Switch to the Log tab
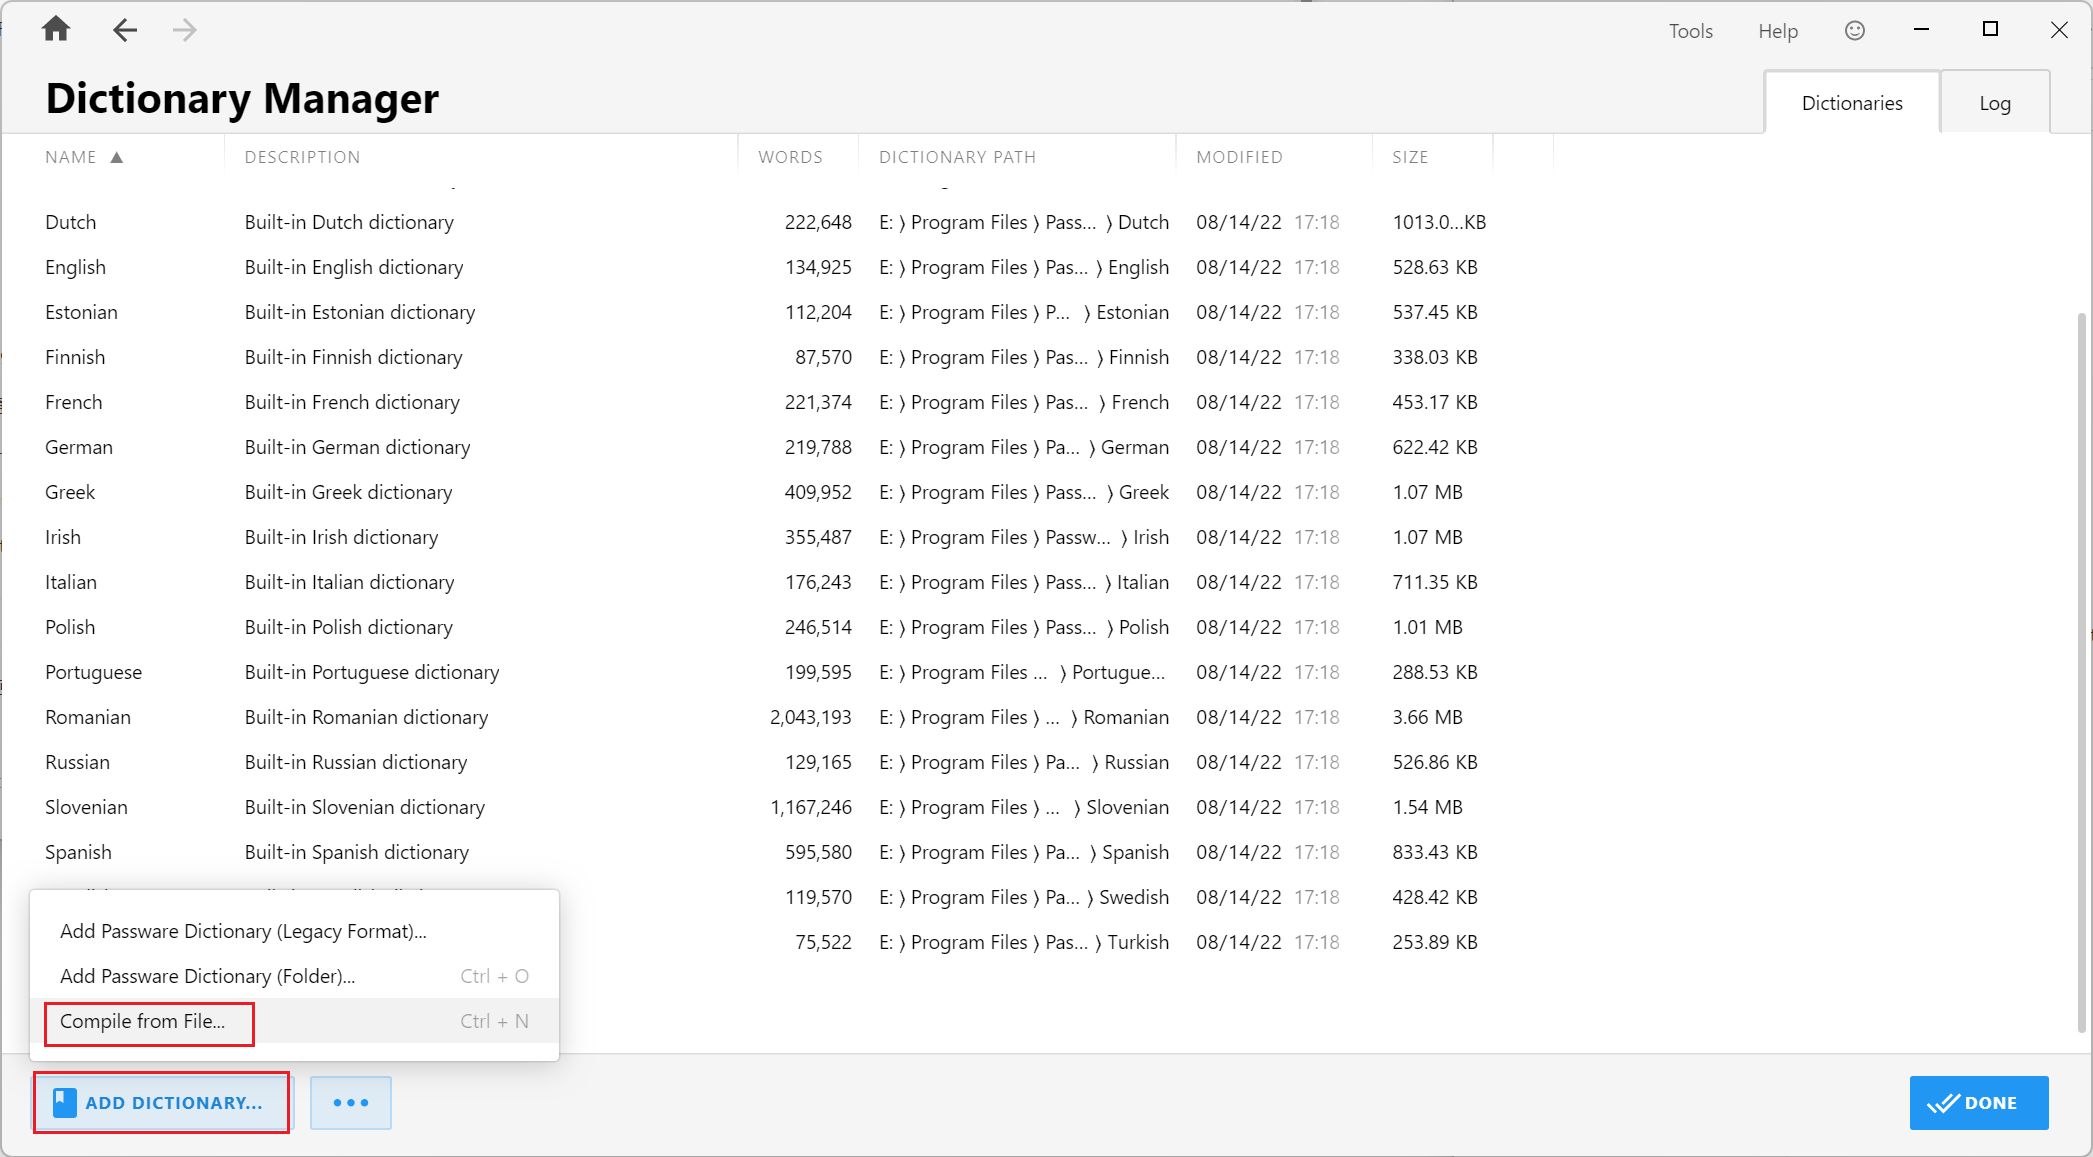The width and height of the screenshot is (2093, 1157). pos(1994,103)
